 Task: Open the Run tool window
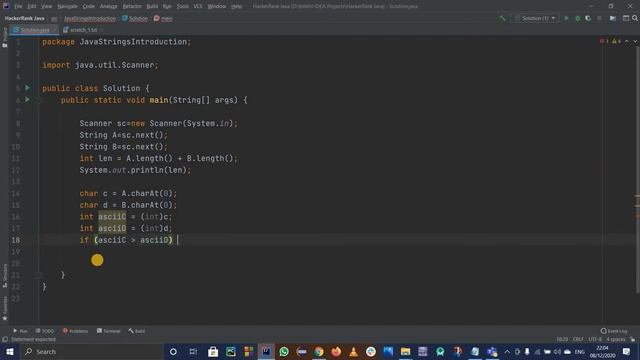[20, 331]
